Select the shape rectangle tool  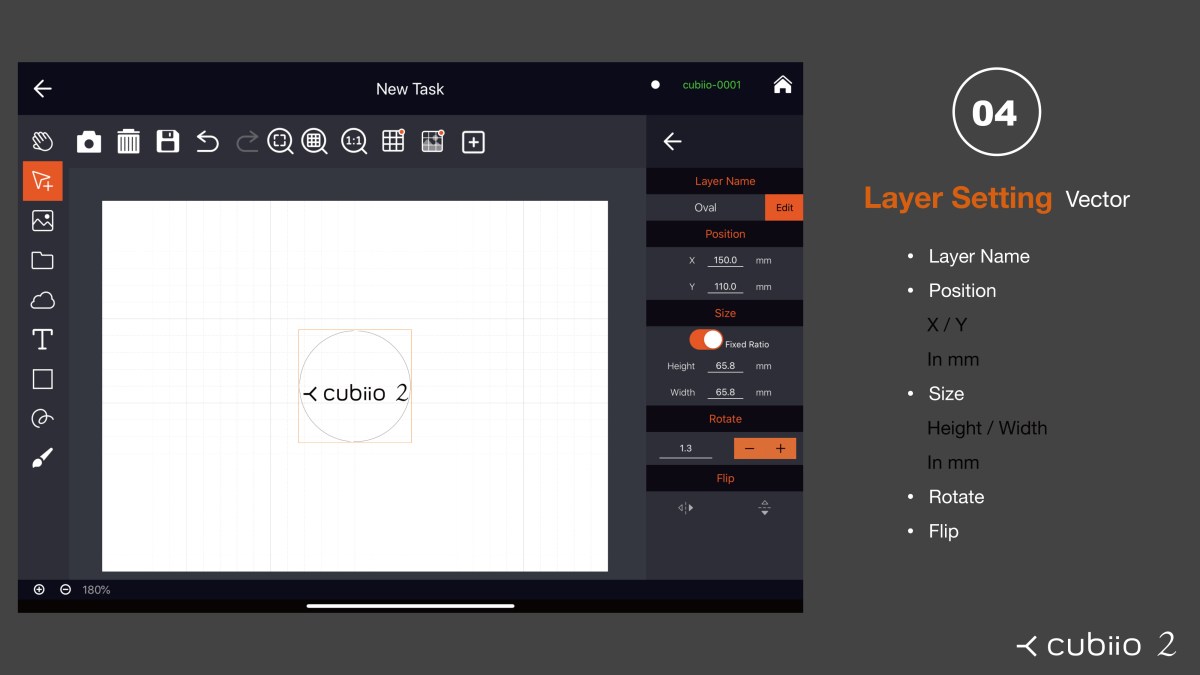coord(42,378)
